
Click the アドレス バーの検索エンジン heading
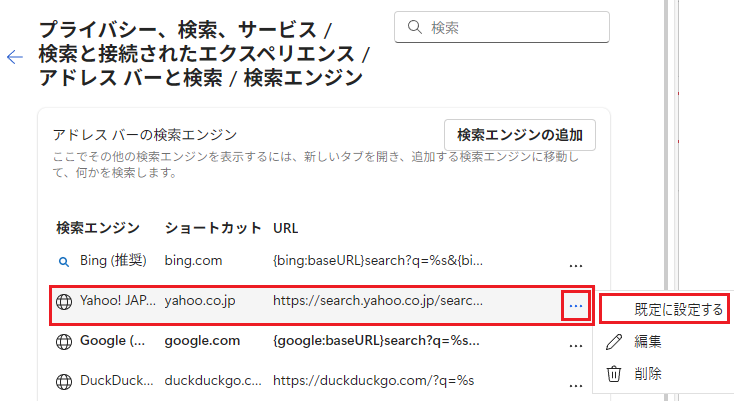pos(145,135)
